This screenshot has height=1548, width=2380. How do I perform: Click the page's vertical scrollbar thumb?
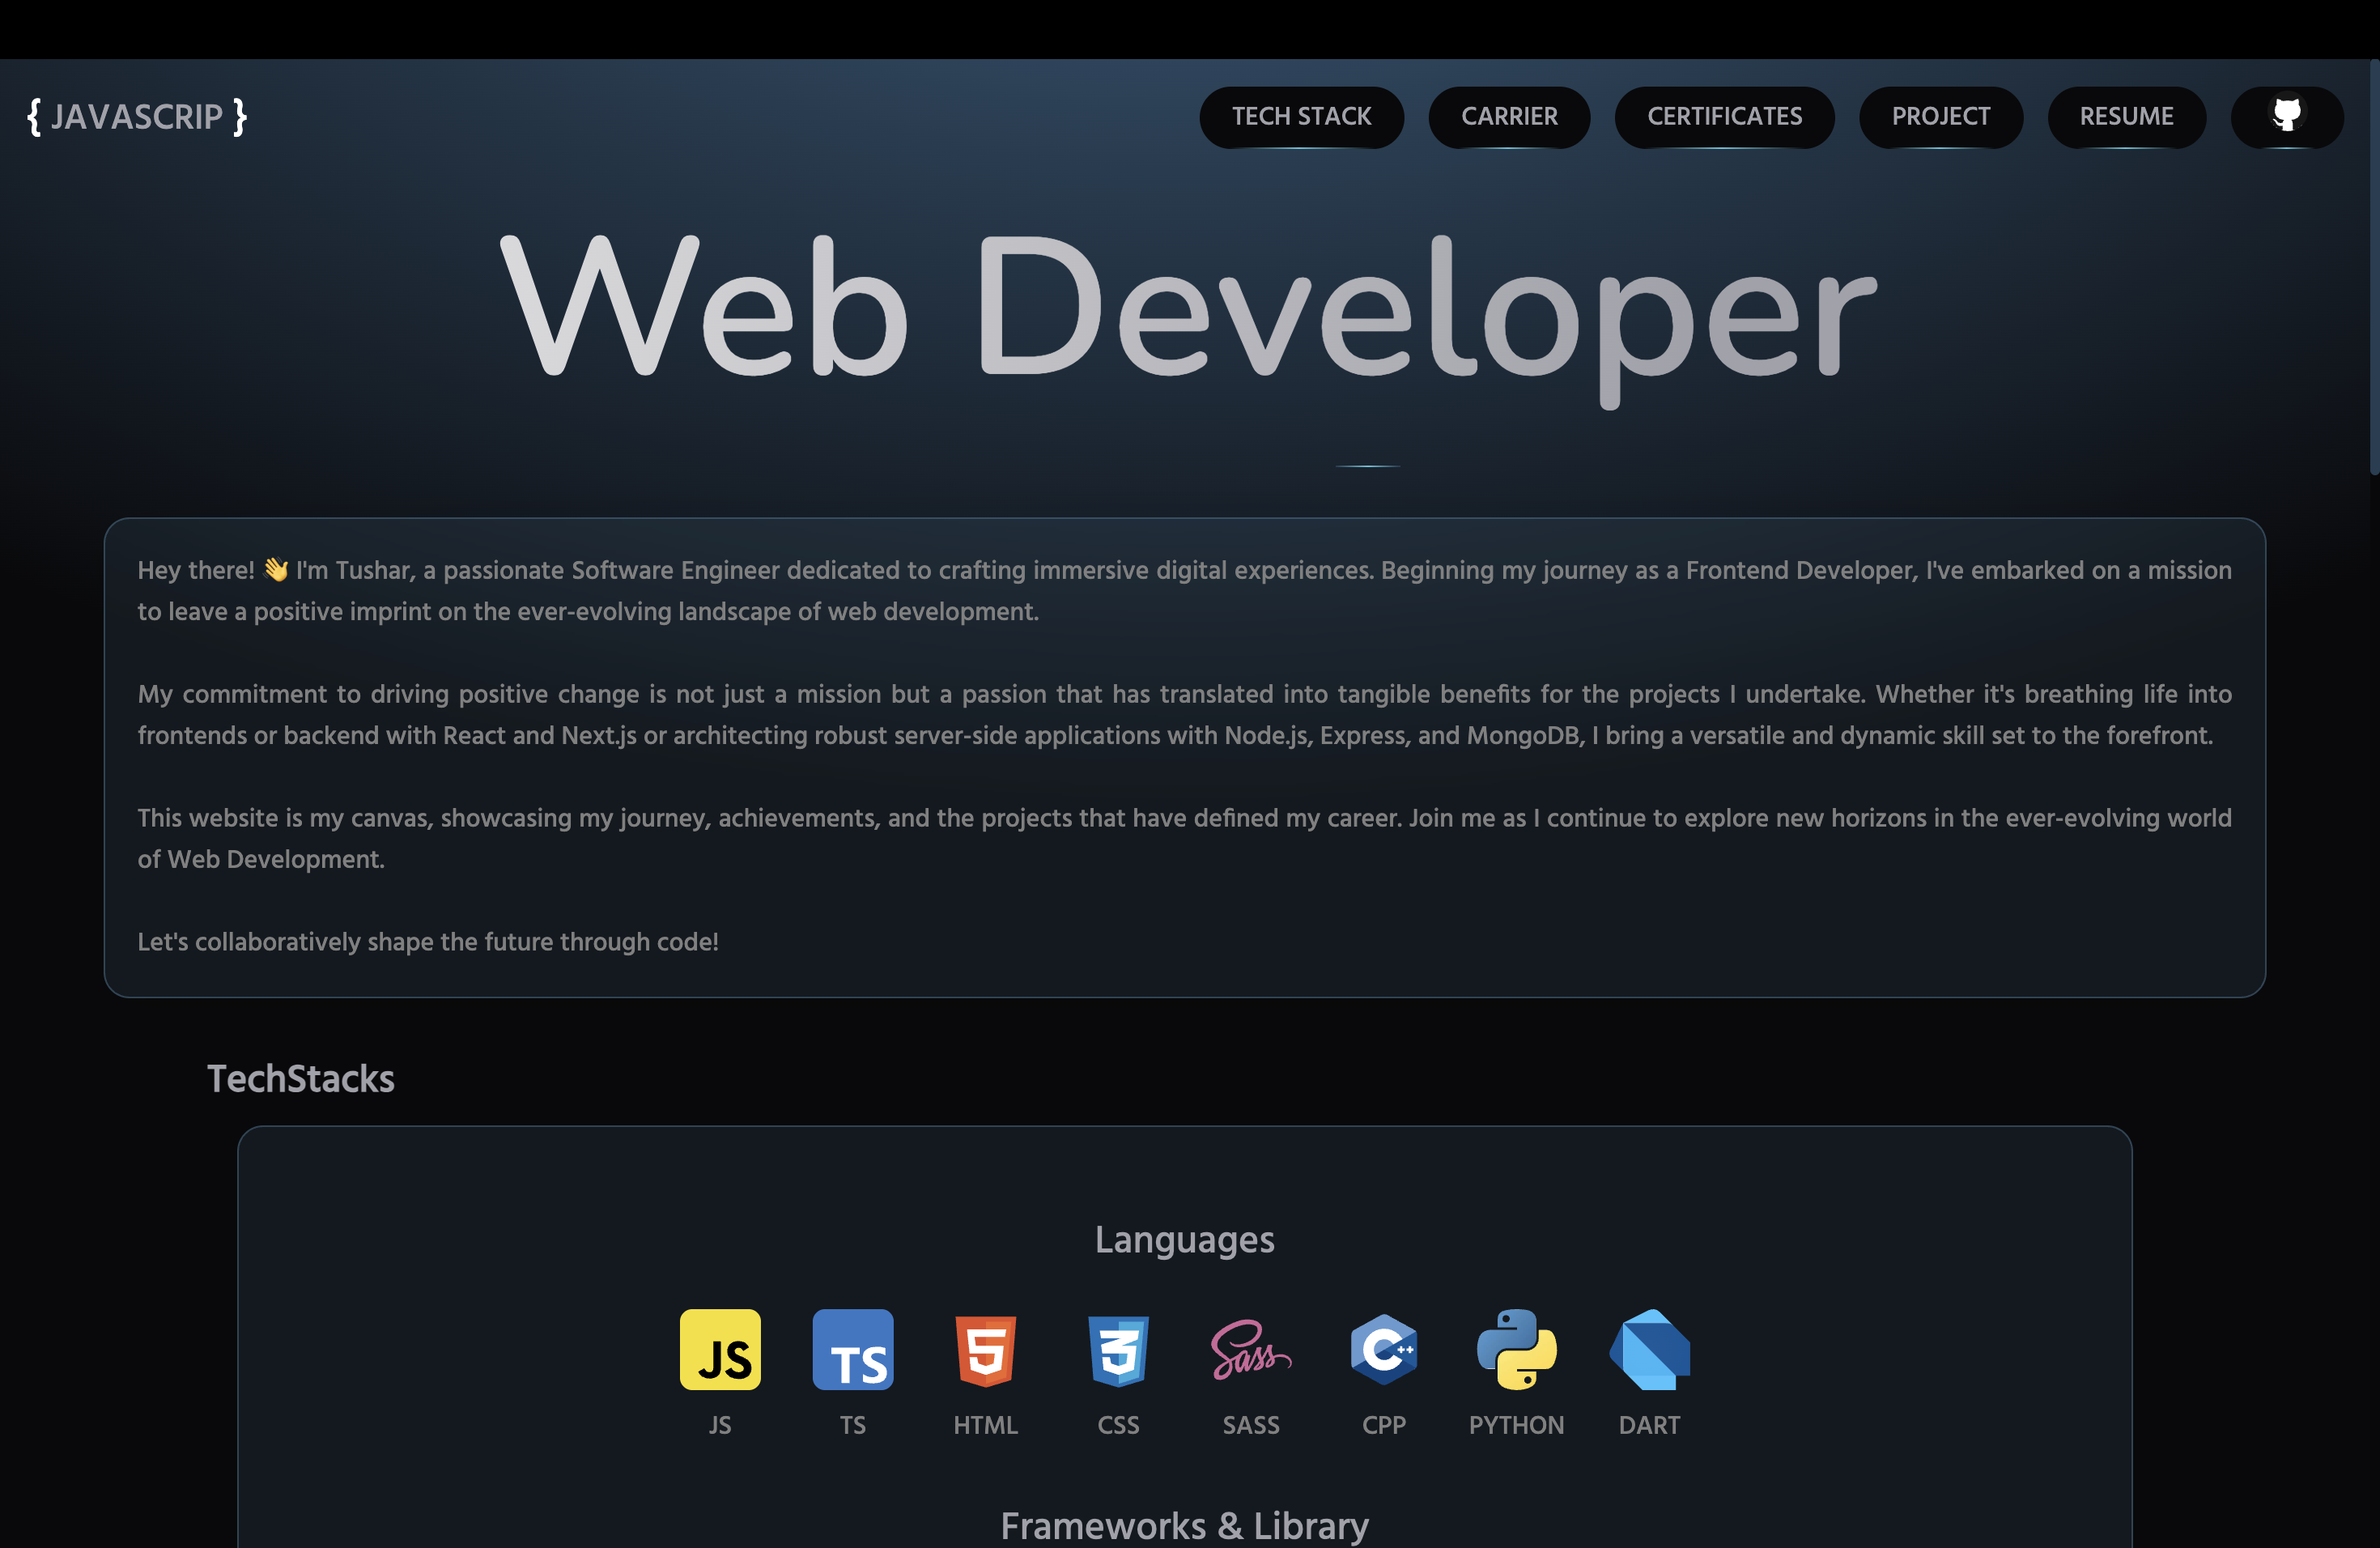tap(2374, 267)
